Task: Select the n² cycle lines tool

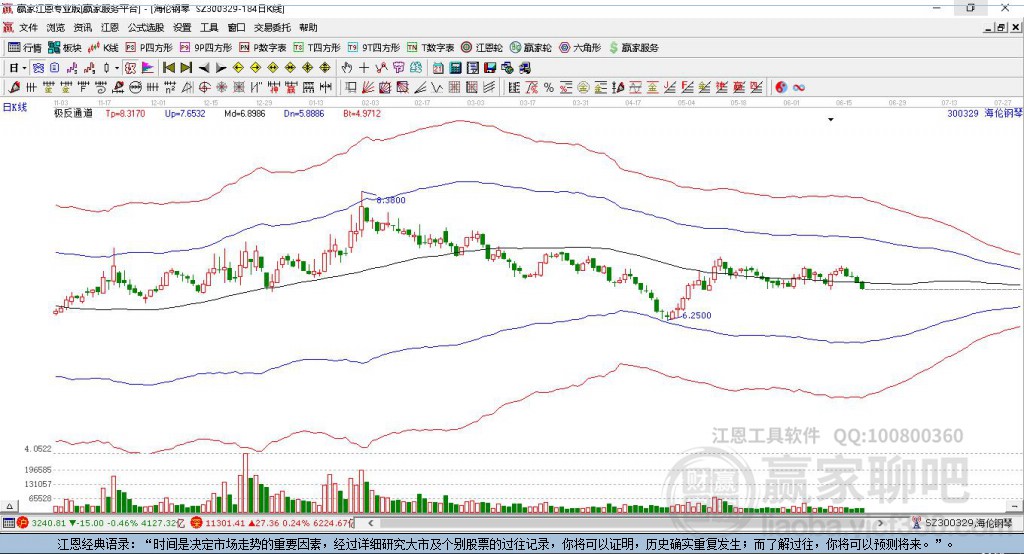Action: click(x=170, y=87)
